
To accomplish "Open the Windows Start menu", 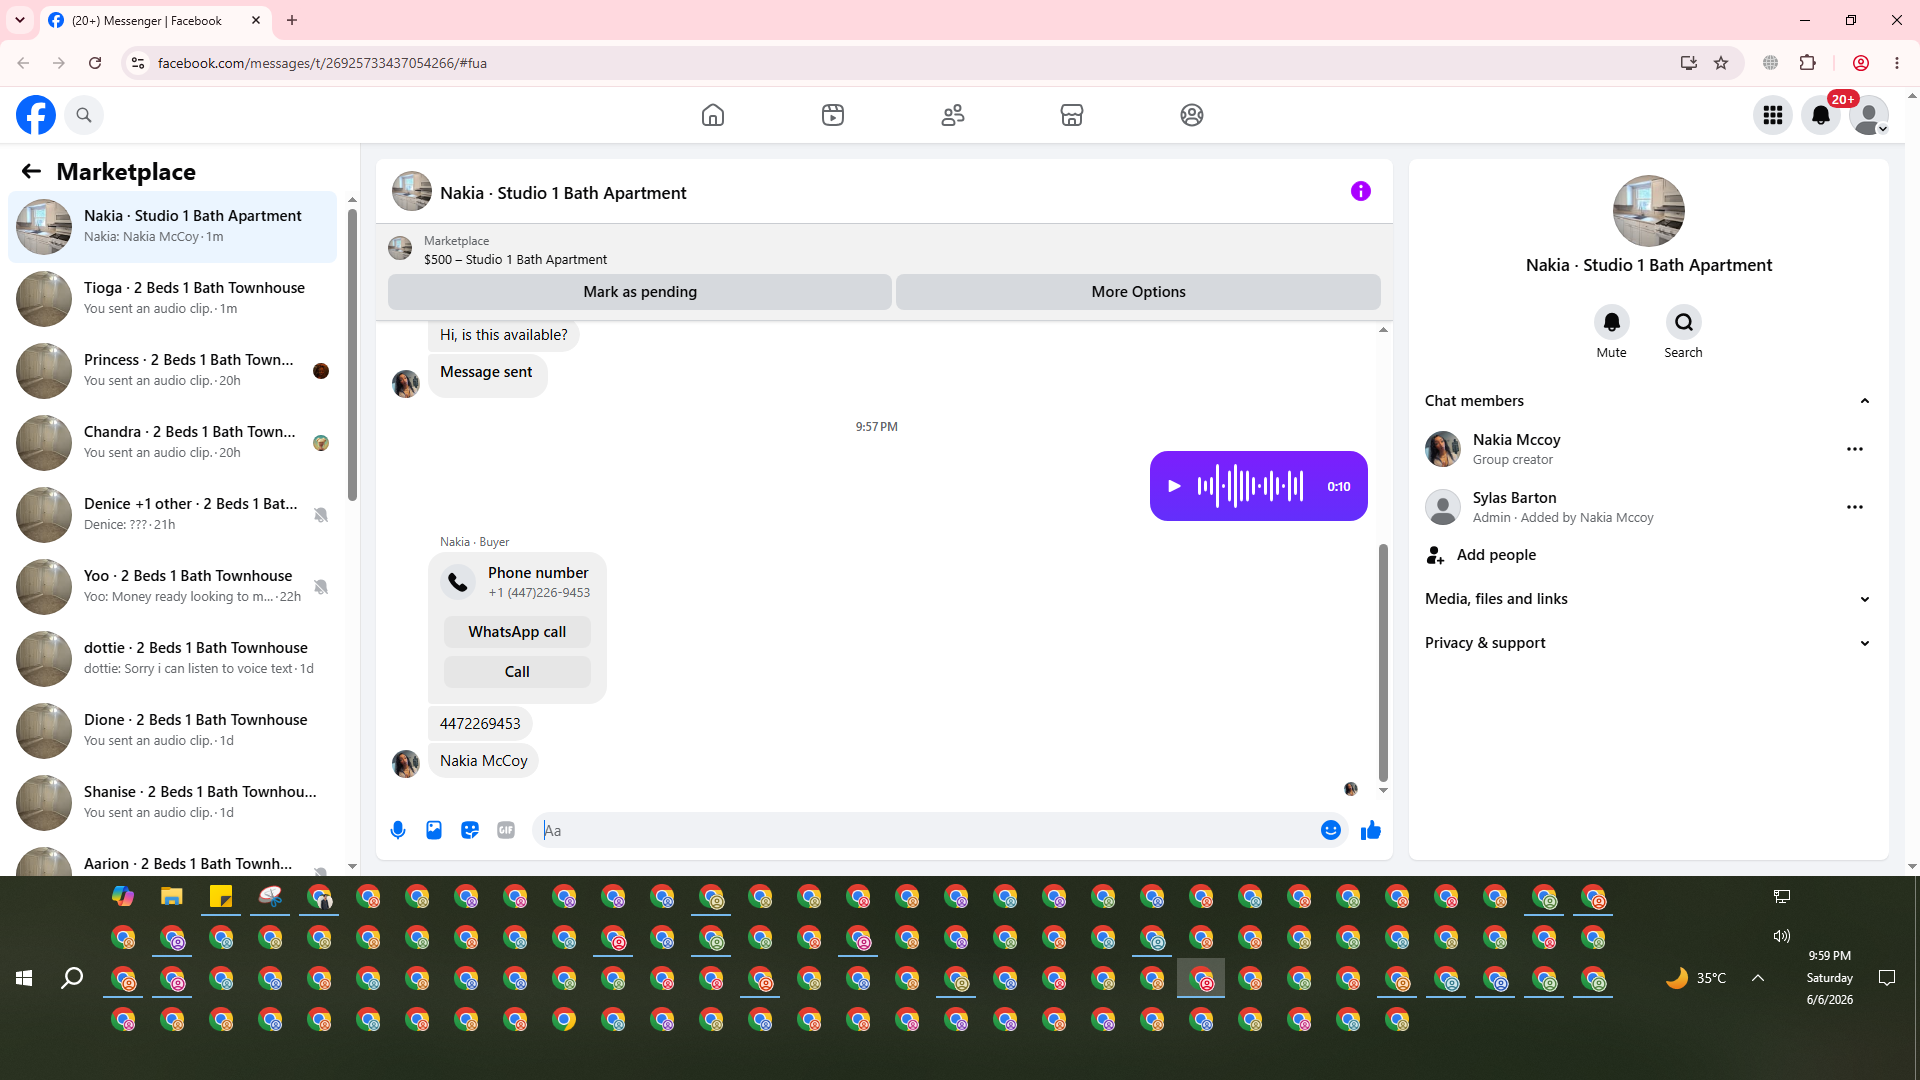I will pyautogui.click(x=24, y=978).
